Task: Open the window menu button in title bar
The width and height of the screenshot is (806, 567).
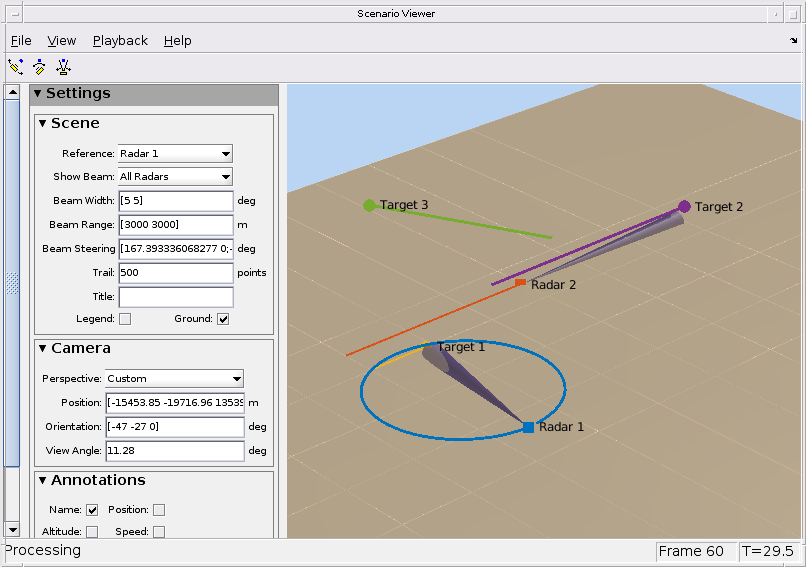Action: point(15,14)
